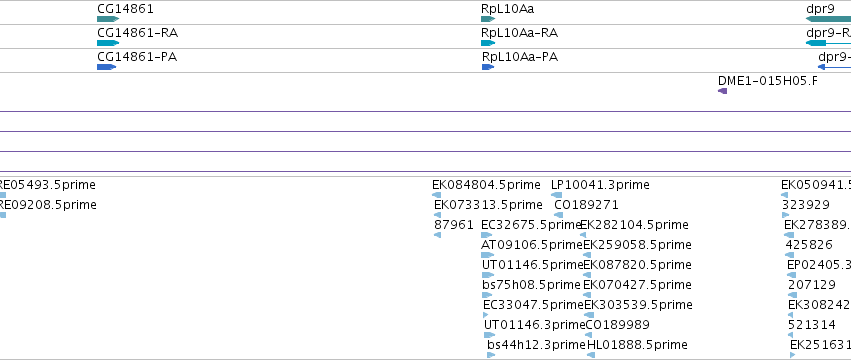
Task: Open the CG14861-PA label
Action: [x=137, y=57]
